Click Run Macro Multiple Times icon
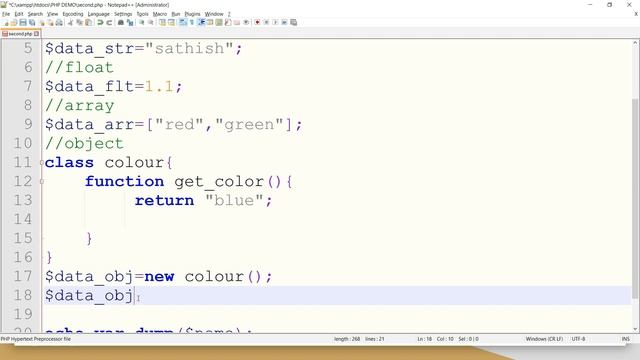Viewport: 640px width, 360px height. pyautogui.click(x=284, y=22)
